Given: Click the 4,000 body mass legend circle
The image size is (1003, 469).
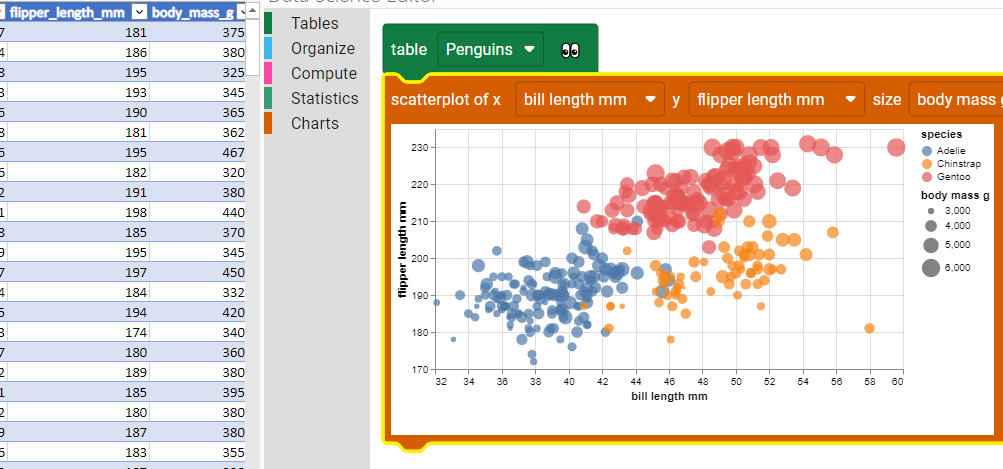Looking at the screenshot, I should [930, 227].
